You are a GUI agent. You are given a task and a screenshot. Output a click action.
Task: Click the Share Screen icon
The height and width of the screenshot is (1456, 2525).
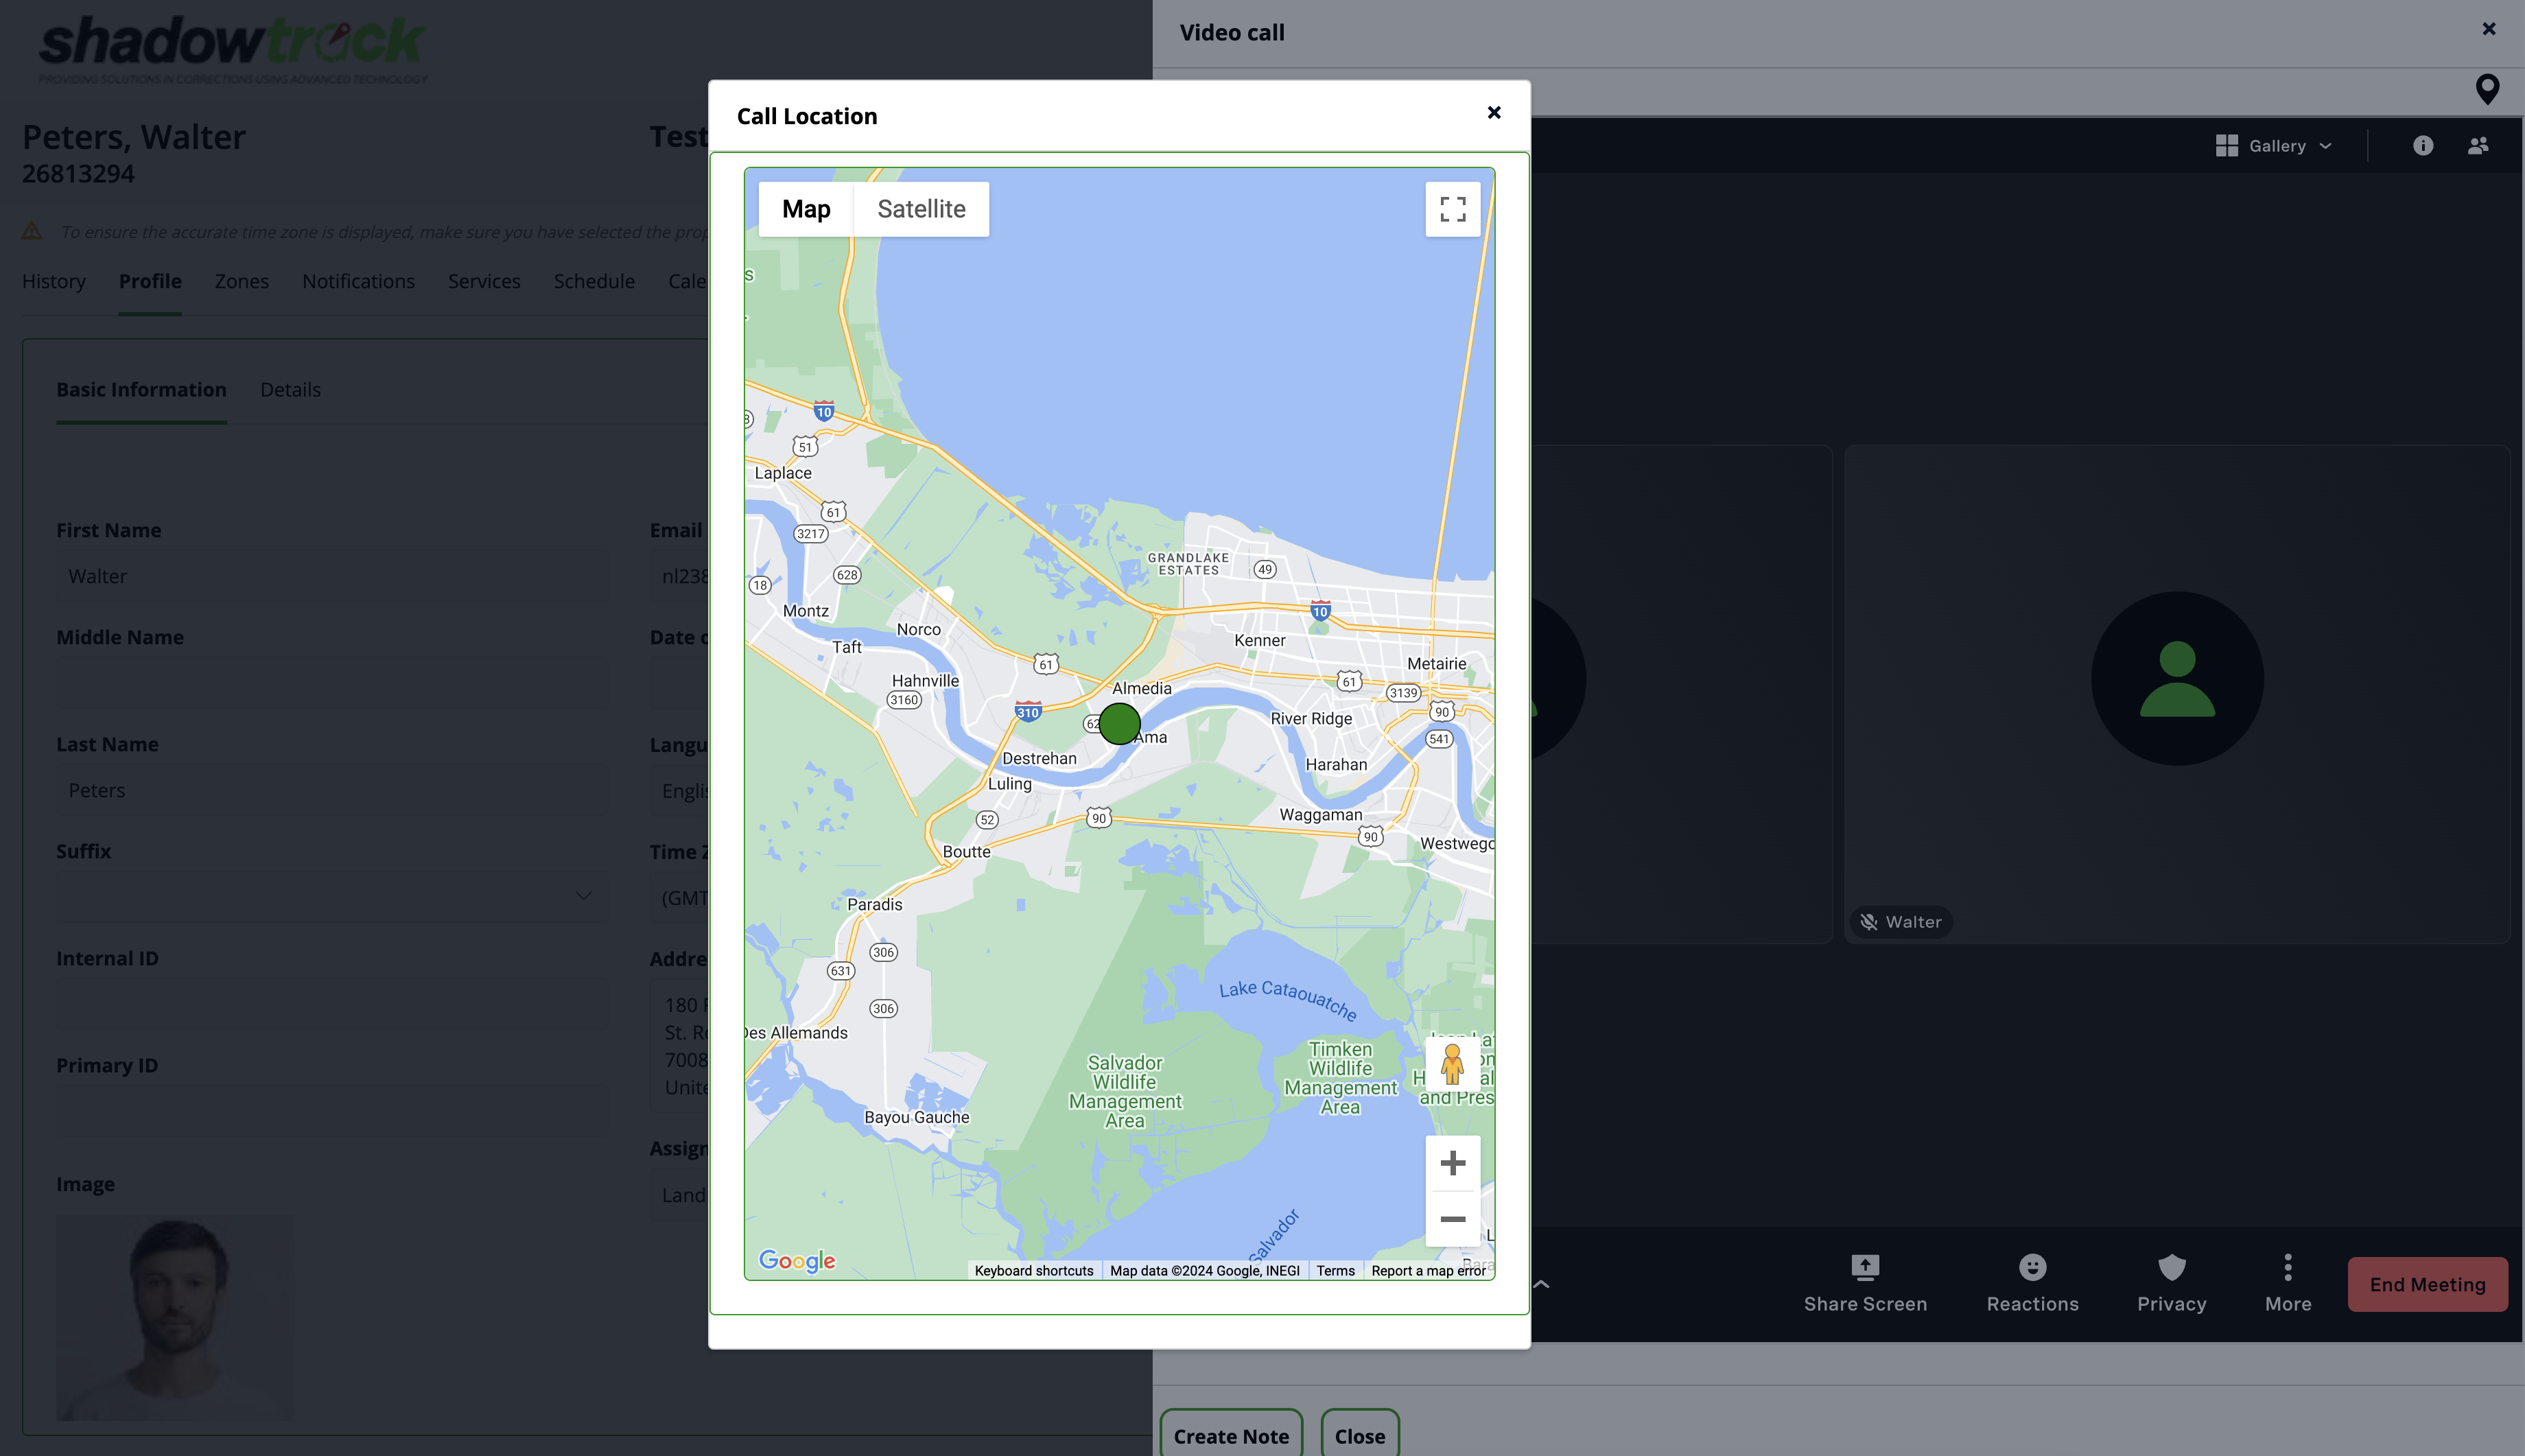pyautogui.click(x=1865, y=1268)
